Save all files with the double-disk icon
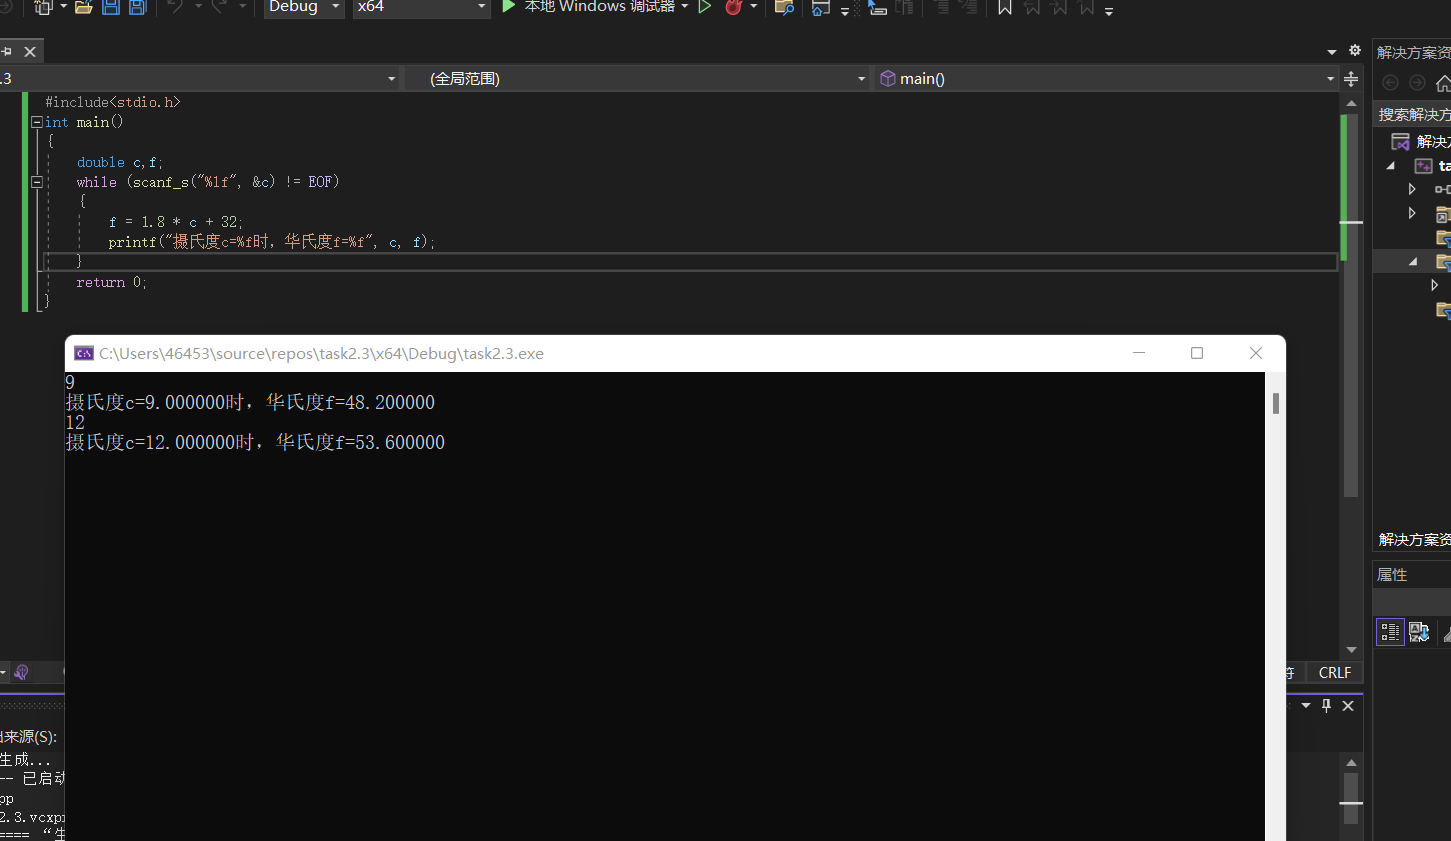The height and width of the screenshot is (841, 1451). 137,7
